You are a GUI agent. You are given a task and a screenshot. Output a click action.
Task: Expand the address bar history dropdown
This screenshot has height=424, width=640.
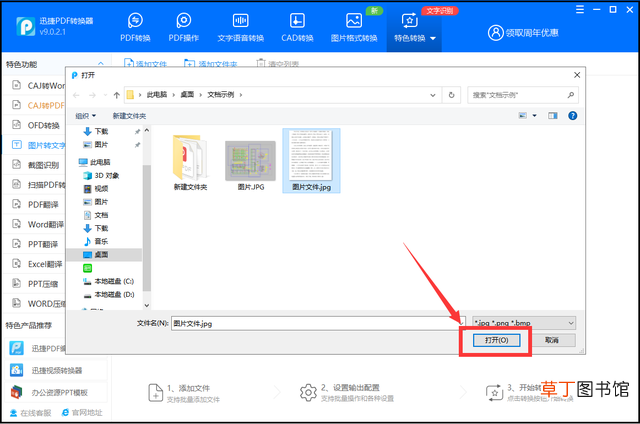pos(433,95)
